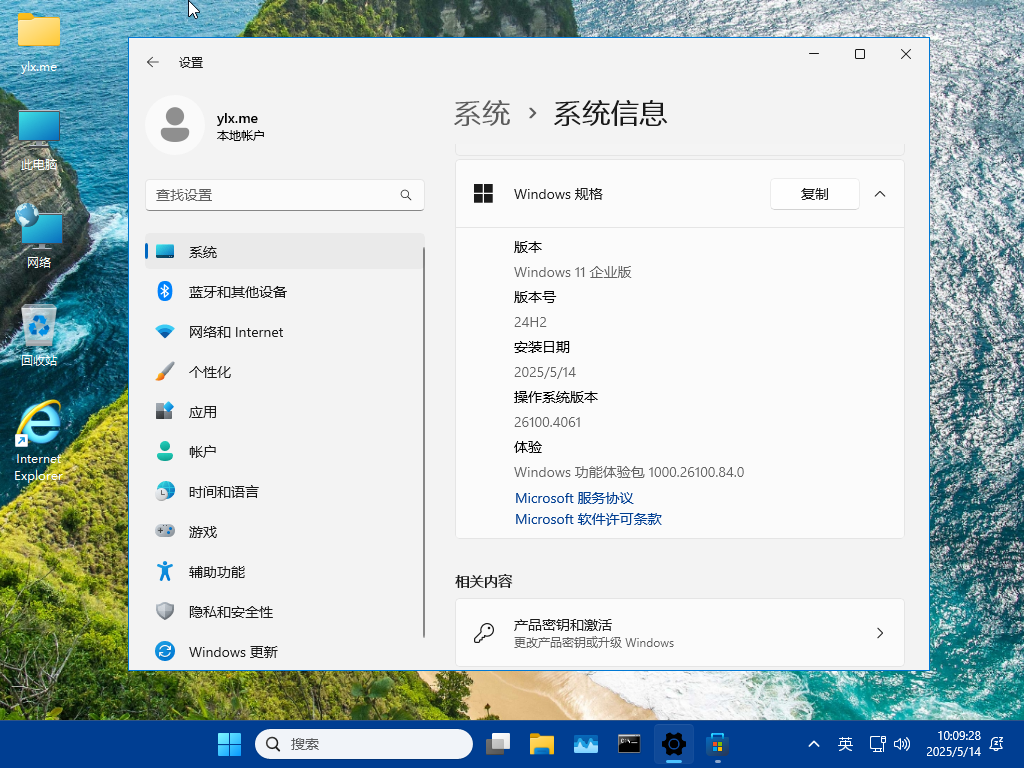The height and width of the screenshot is (768, 1024).
Task: Click the 复制 button
Action: (814, 194)
